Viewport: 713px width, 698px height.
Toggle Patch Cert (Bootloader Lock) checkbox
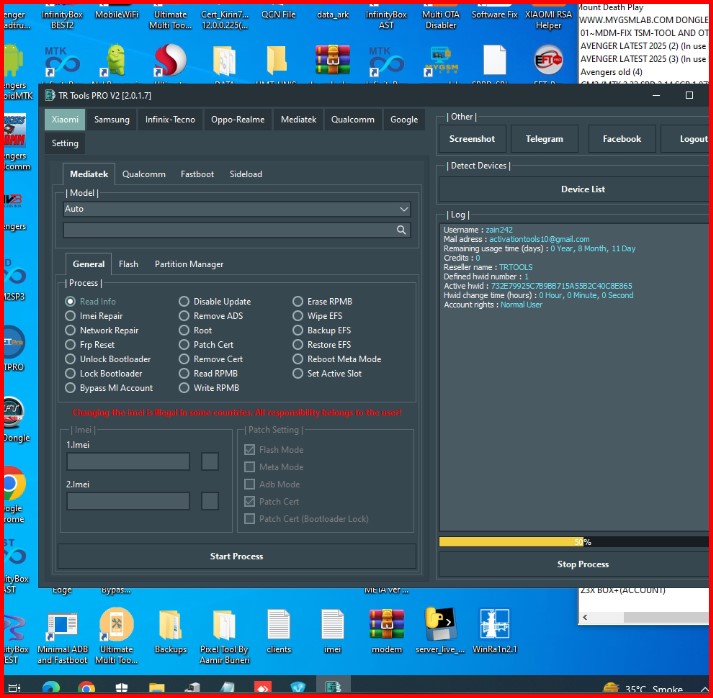point(249,519)
